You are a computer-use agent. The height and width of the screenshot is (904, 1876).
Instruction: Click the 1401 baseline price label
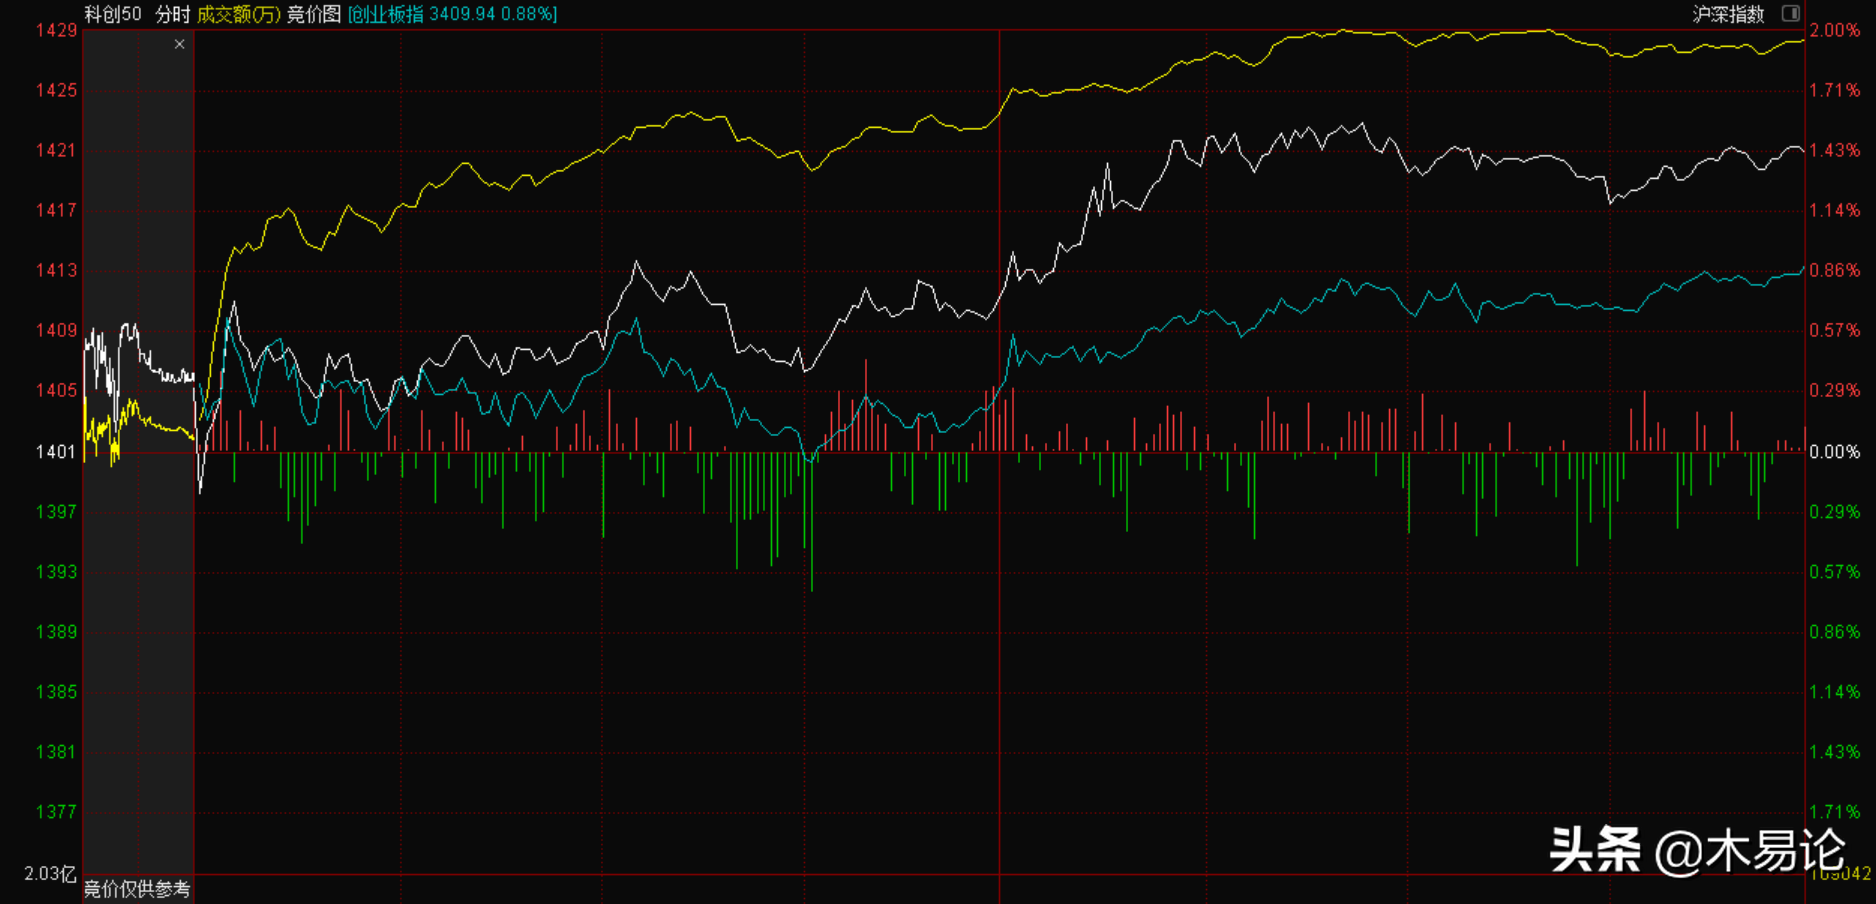pos(56,452)
